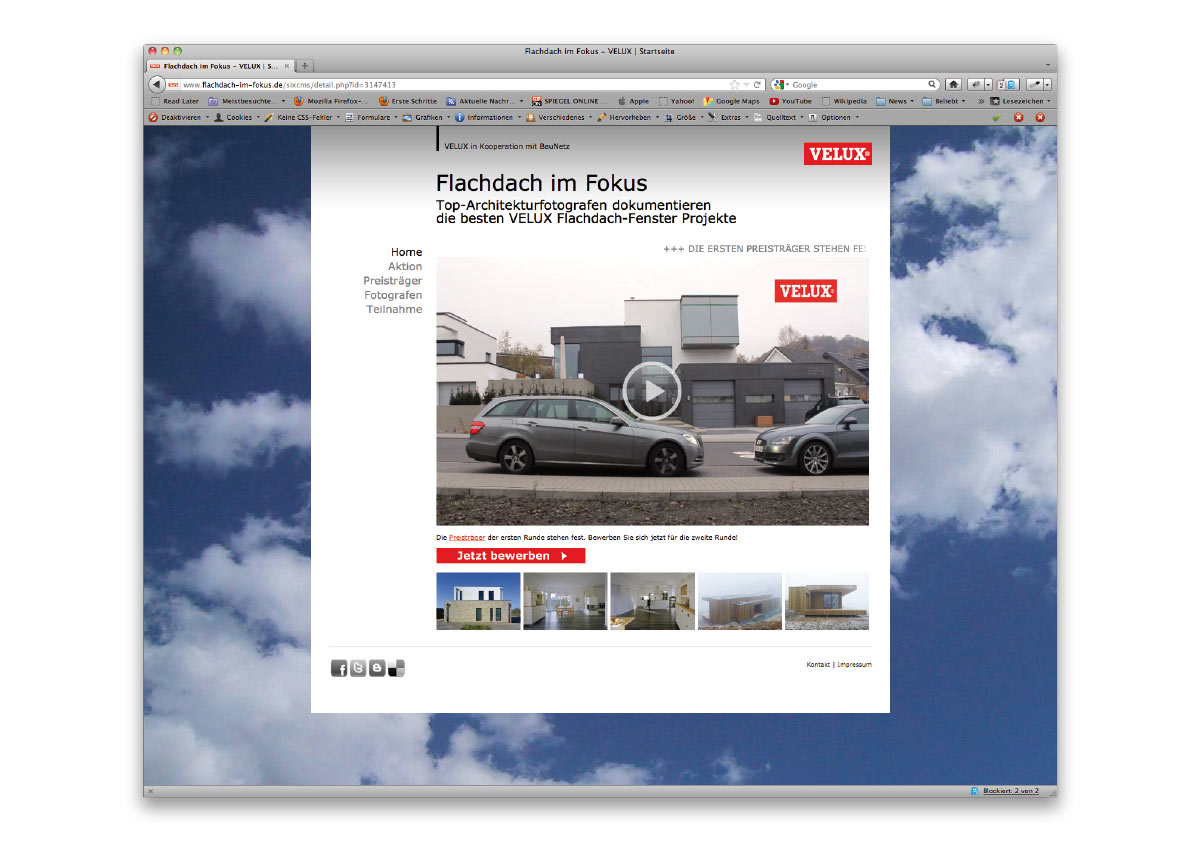Viewport: 1200px width, 860px height.
Task: Go to Home in the site navigation
Action: (x=407, y=252)
